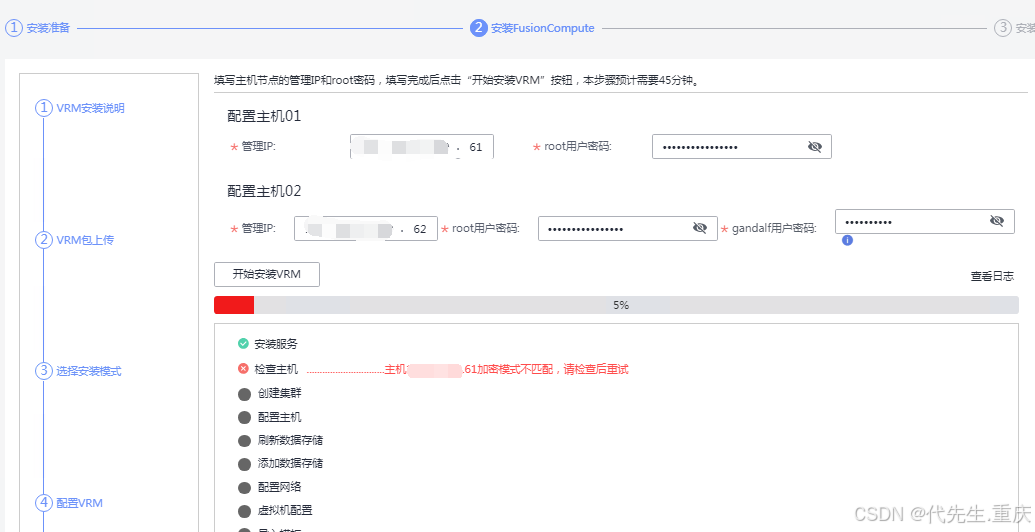Click the step 1 circle for 安装准备
Image resolution: width=1035 pixels, height=532 pixels.
click(x=14, y=28)
